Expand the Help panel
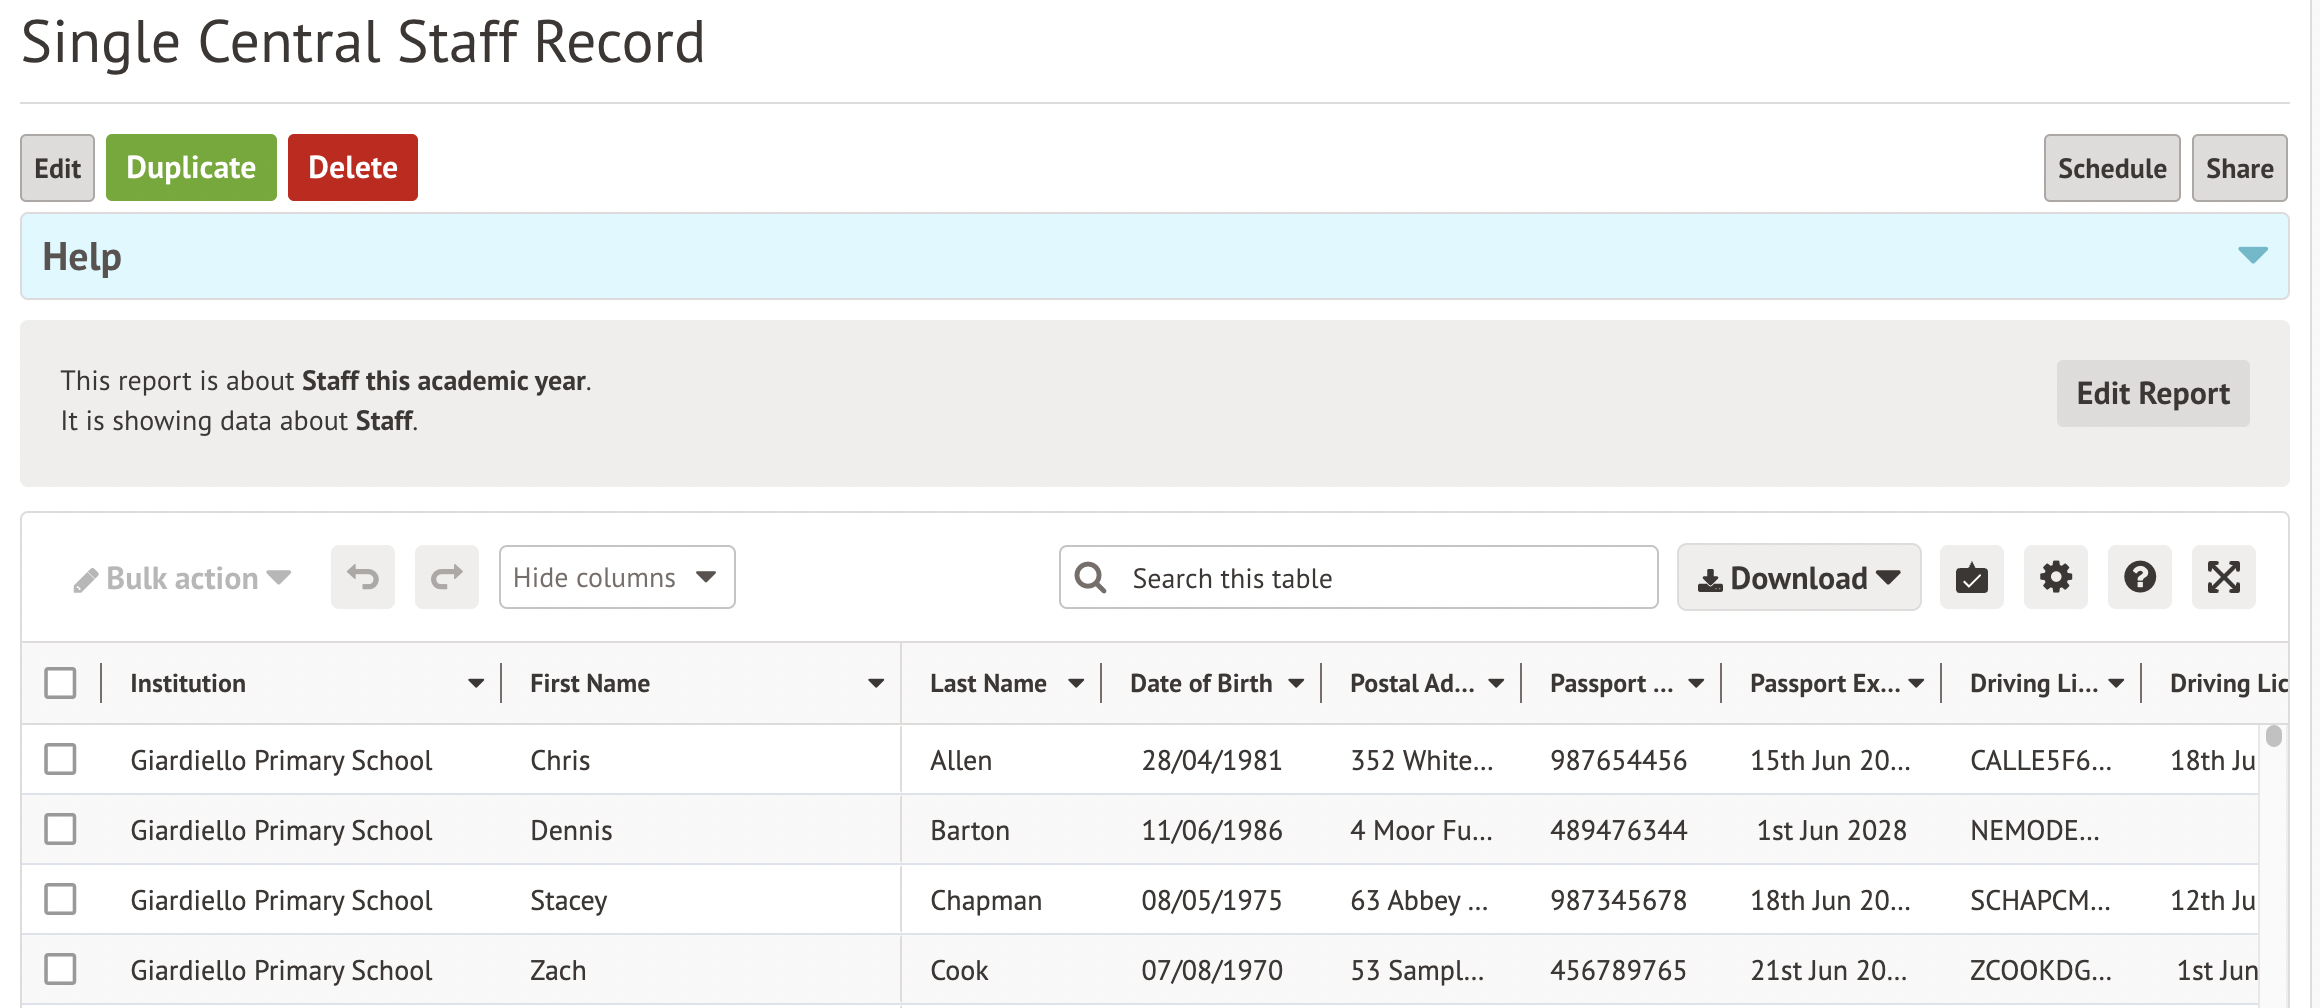 pos(2252,256)
